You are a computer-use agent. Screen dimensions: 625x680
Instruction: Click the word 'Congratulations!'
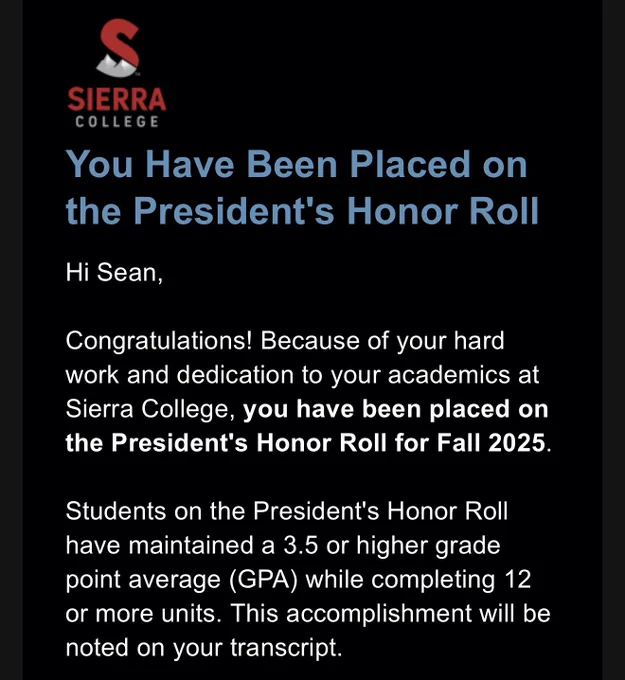(159, 341)
